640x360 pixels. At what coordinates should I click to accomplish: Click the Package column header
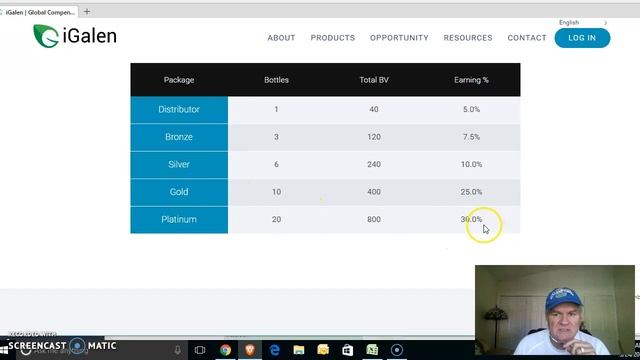pyautogui.click(x=179, y=80)
